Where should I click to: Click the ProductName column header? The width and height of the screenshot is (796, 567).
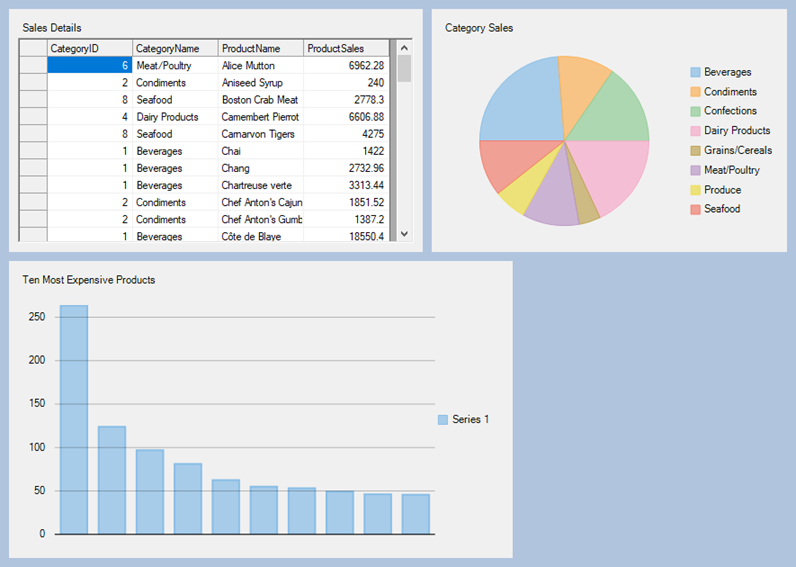pos(260,48)
